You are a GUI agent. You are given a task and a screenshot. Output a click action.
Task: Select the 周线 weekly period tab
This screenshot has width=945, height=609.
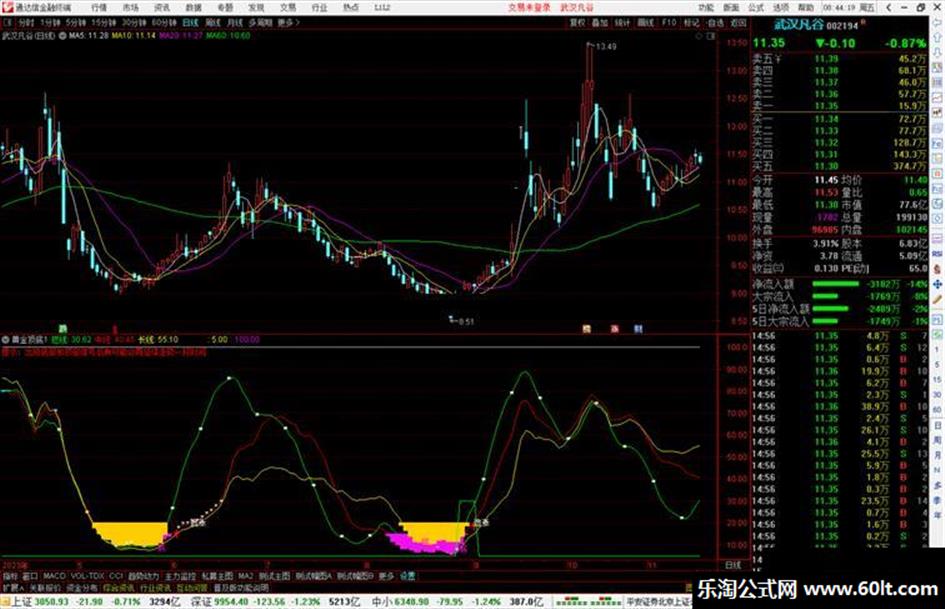click(213, 22)
